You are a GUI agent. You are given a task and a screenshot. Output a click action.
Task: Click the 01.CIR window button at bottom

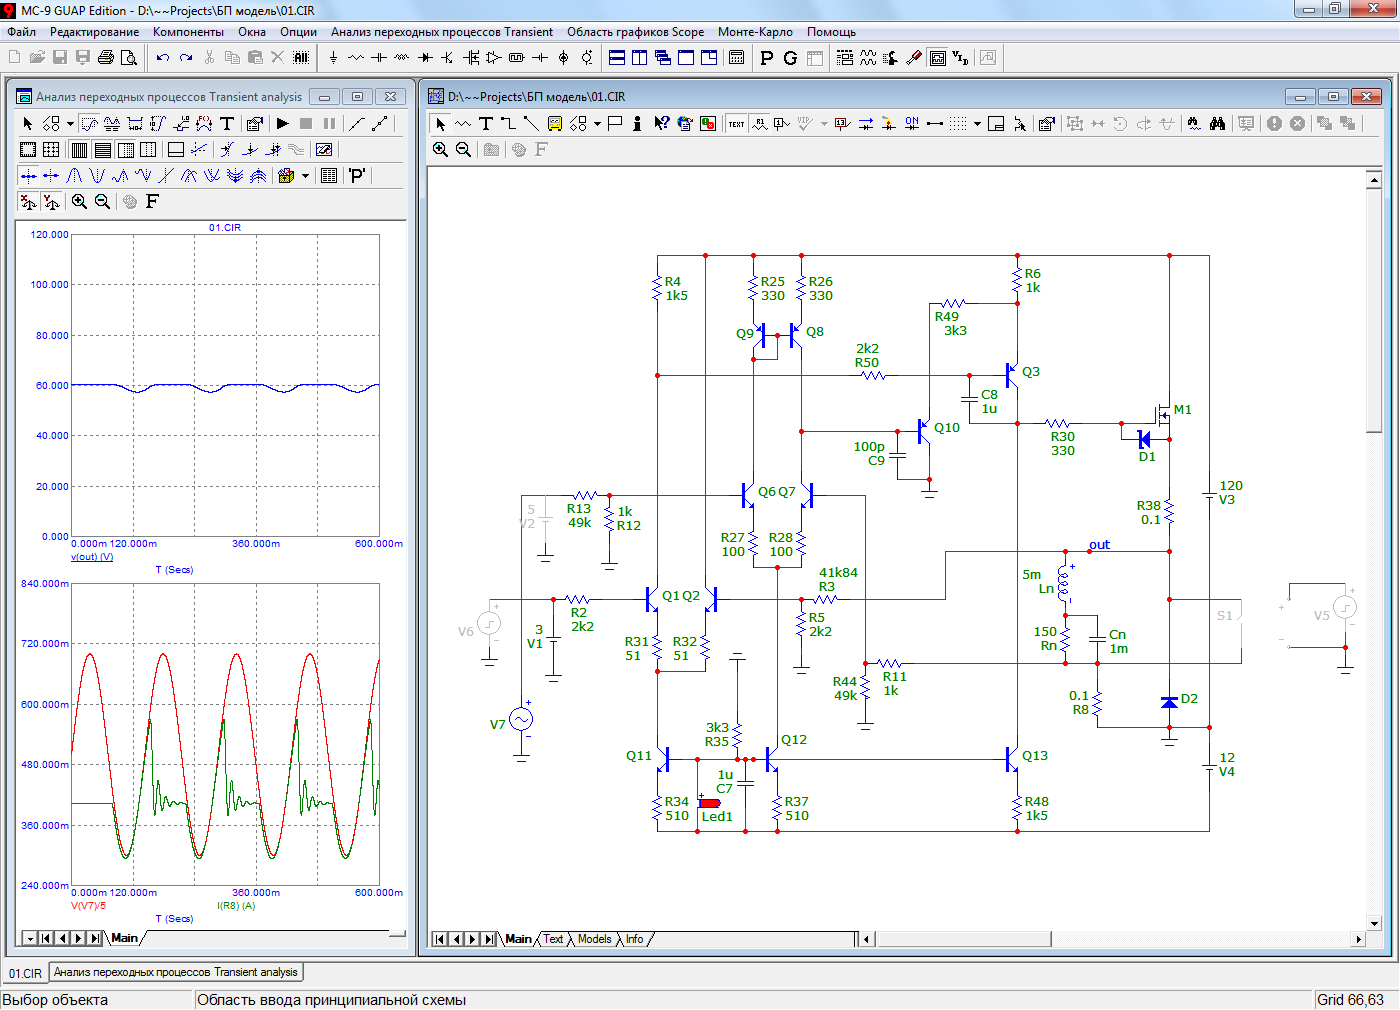click(25, 973)
